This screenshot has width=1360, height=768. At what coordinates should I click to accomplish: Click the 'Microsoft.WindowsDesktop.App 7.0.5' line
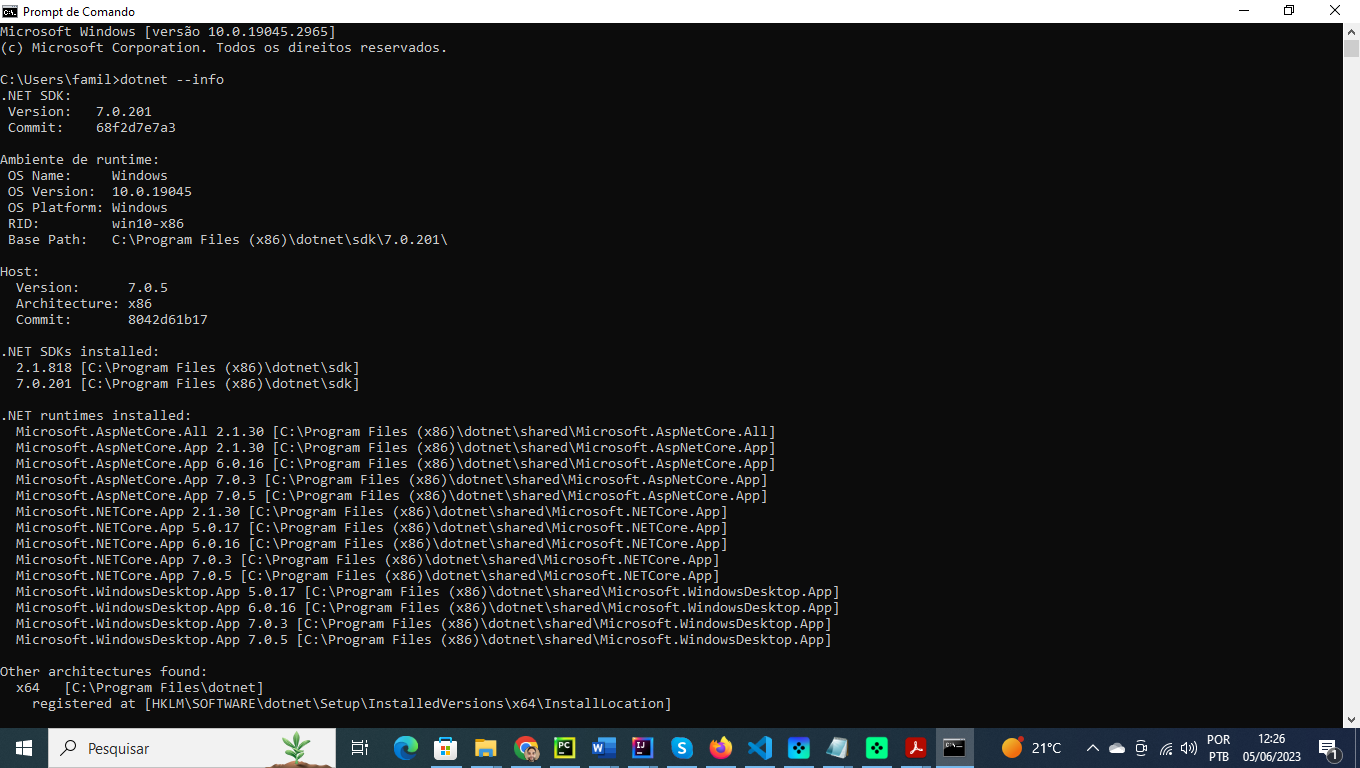pos(424,639)
